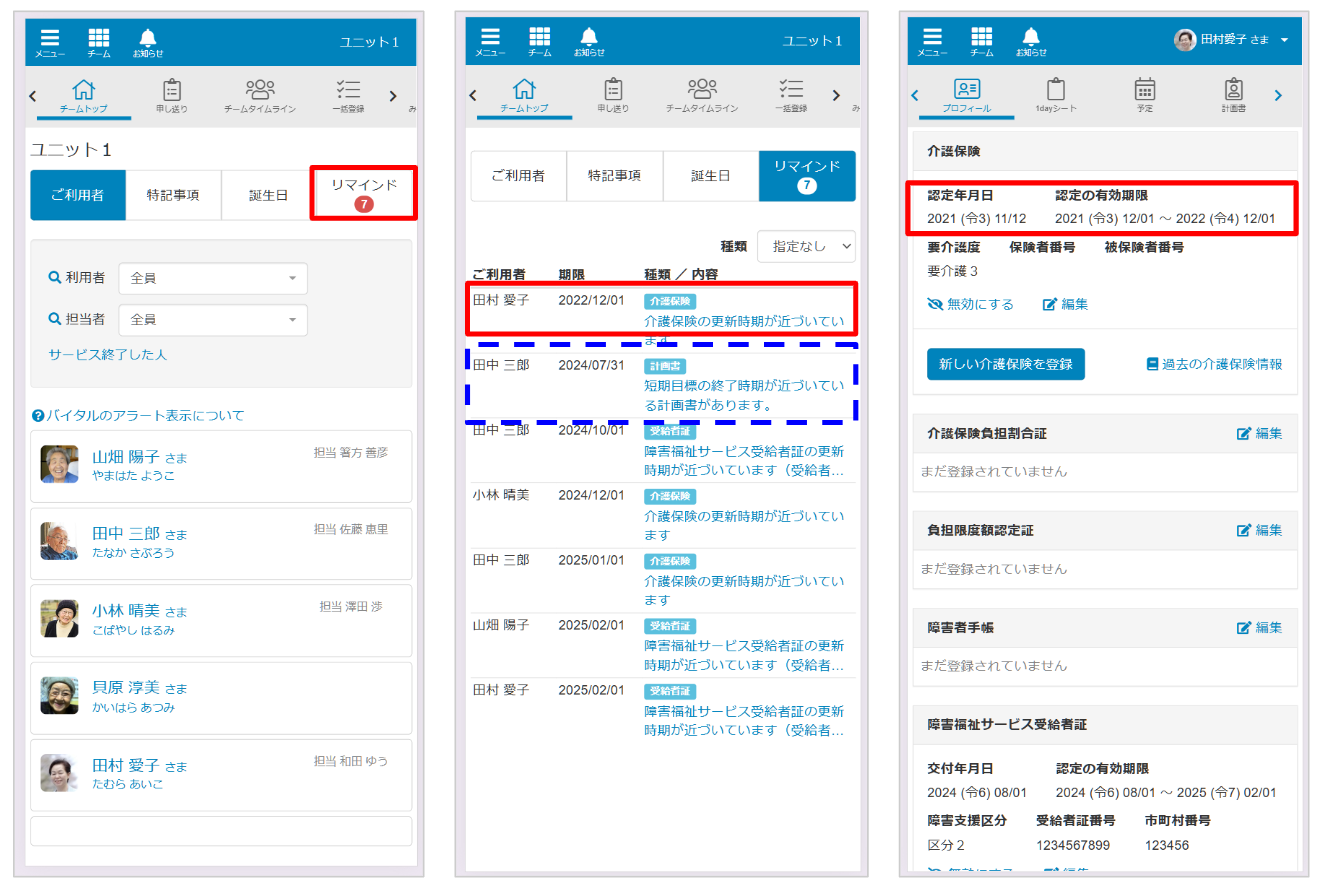
Task: Click 無効にする under 介護保険
Action: point(971,304)
